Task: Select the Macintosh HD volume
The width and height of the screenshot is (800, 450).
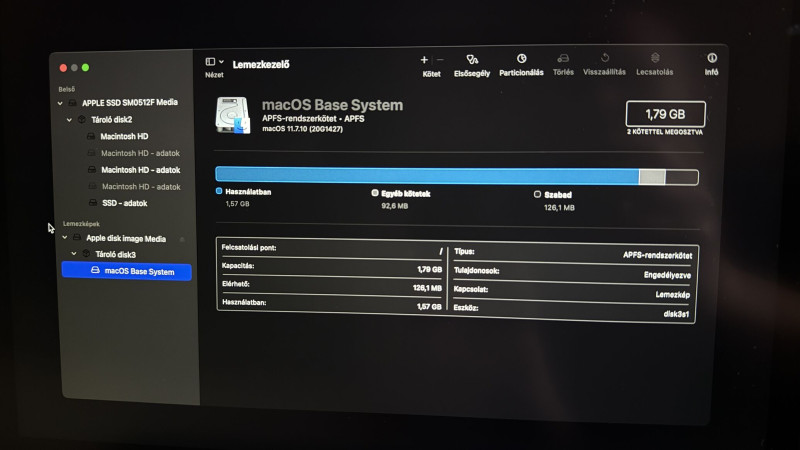Action: pos(124,136)
